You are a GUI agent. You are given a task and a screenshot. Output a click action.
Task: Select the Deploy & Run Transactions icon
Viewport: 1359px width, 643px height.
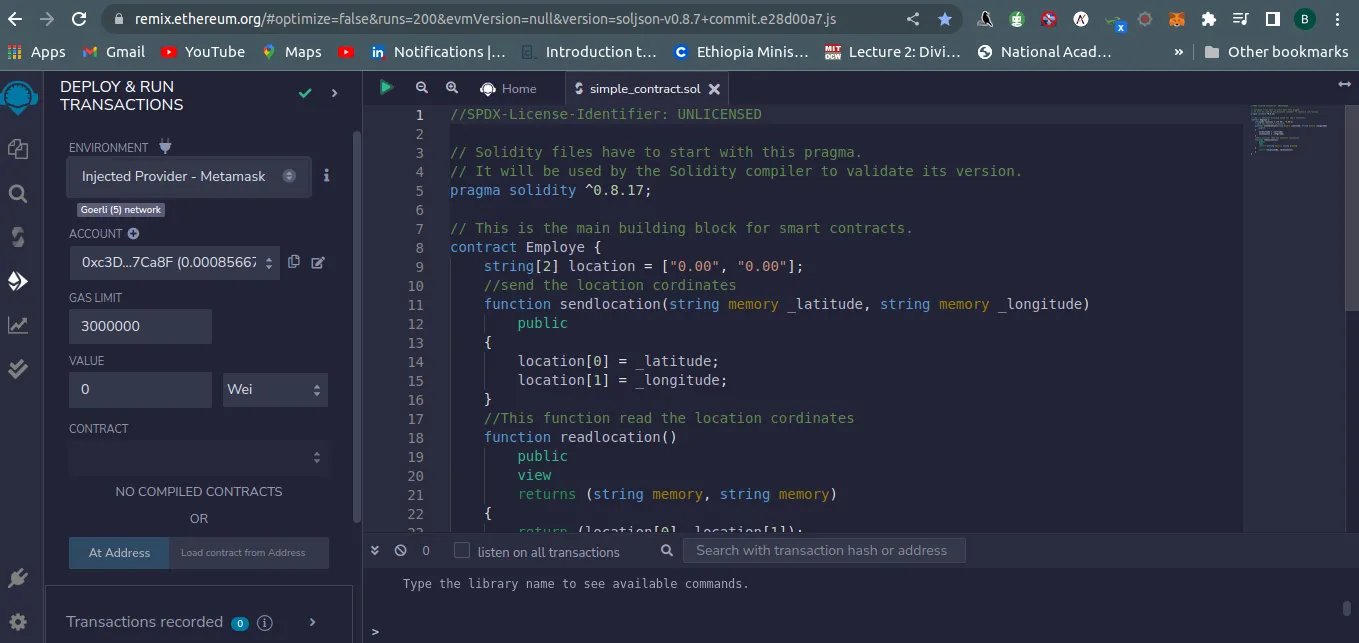(x=20, y=282)
